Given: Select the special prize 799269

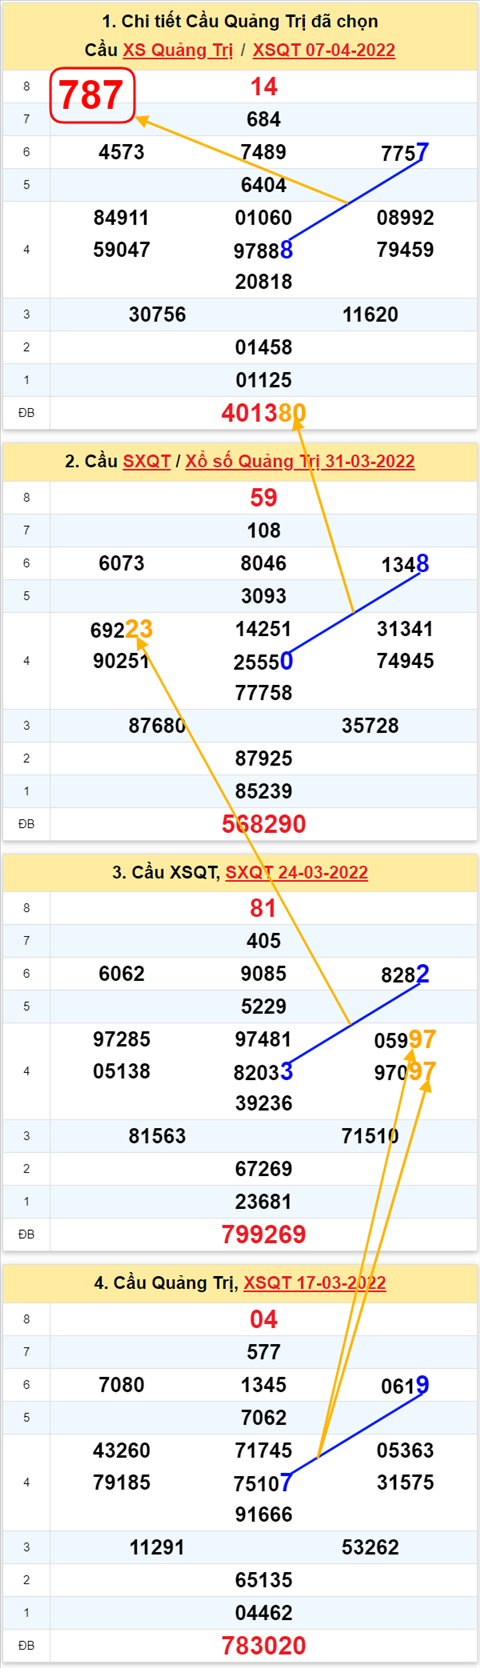Looking at the screenshot, I should pos(264,1235).
